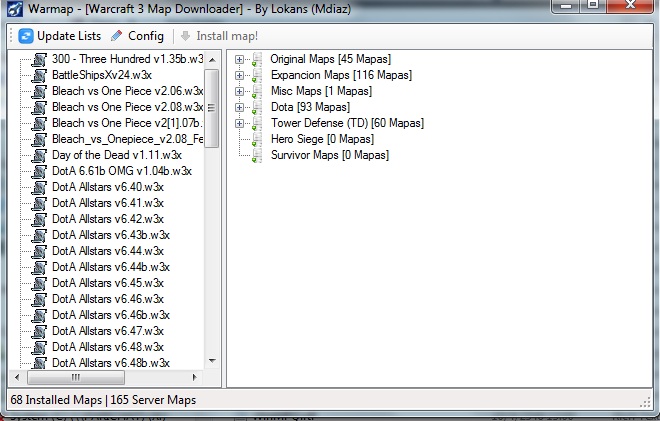Open the Config settings label
Viewport: 660px width, 421px height.
(146, 36)
